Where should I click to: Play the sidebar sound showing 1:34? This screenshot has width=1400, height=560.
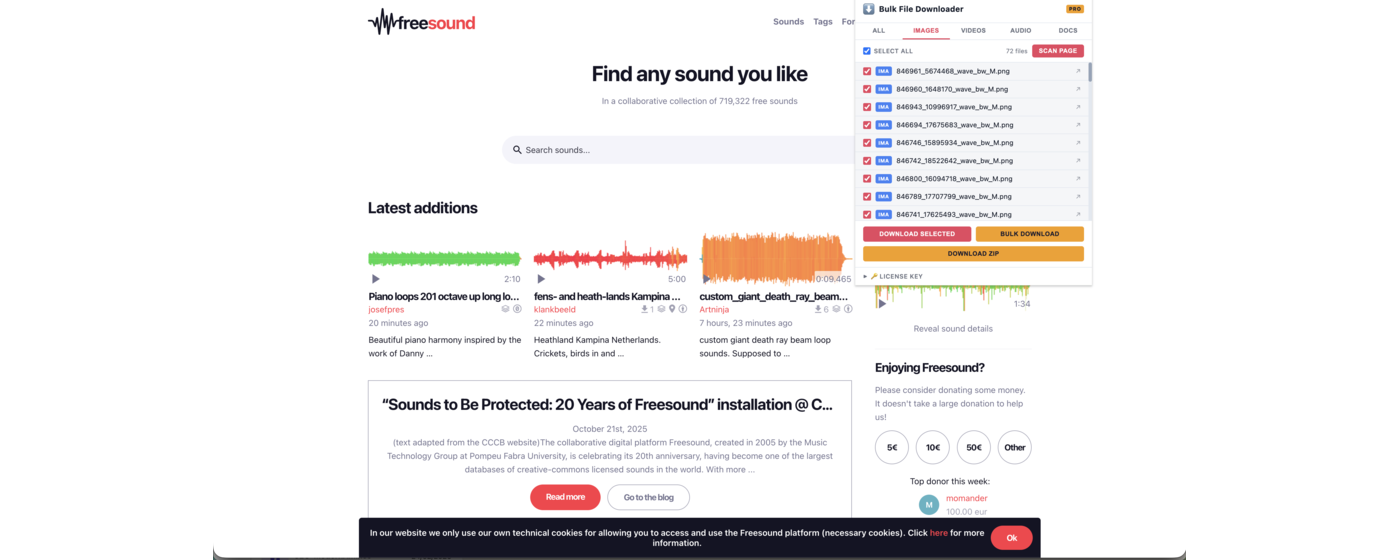pos(882,303)
